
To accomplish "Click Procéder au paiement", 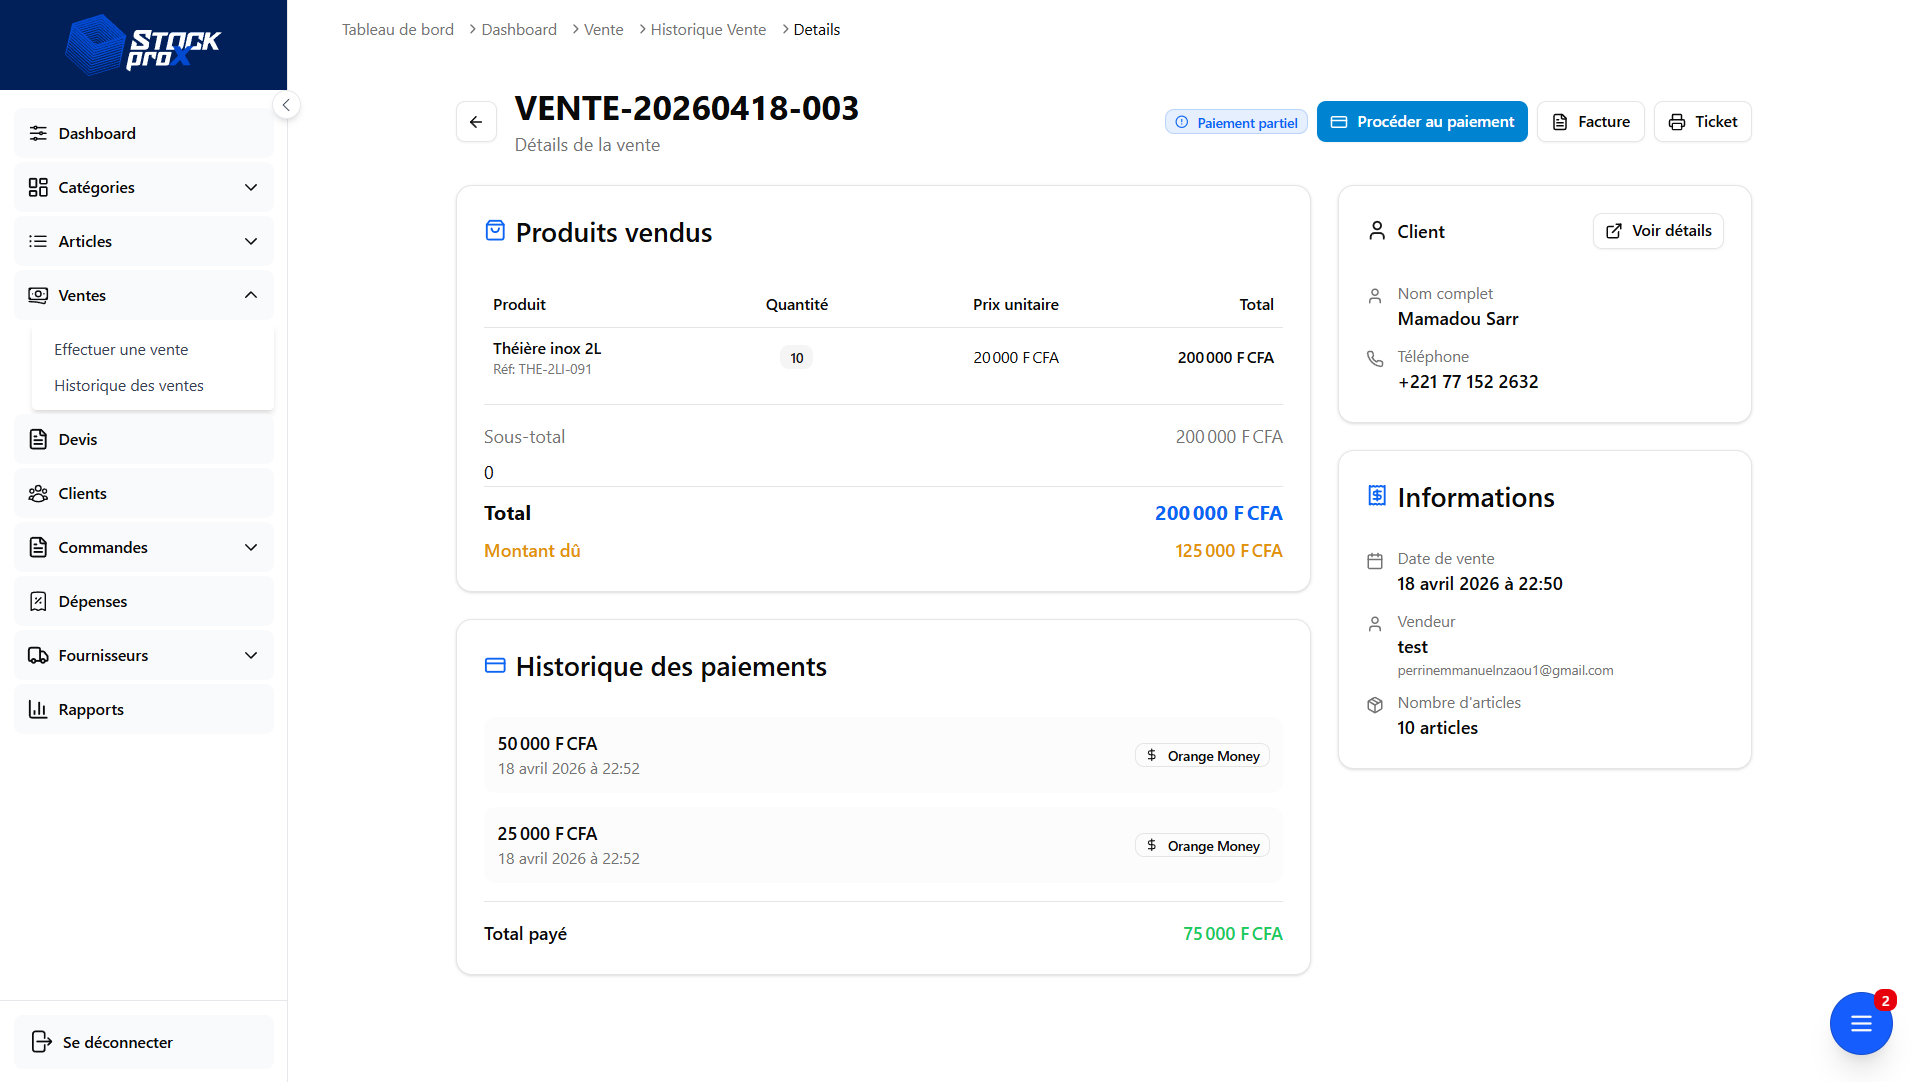I will [x=1422, y=122].
